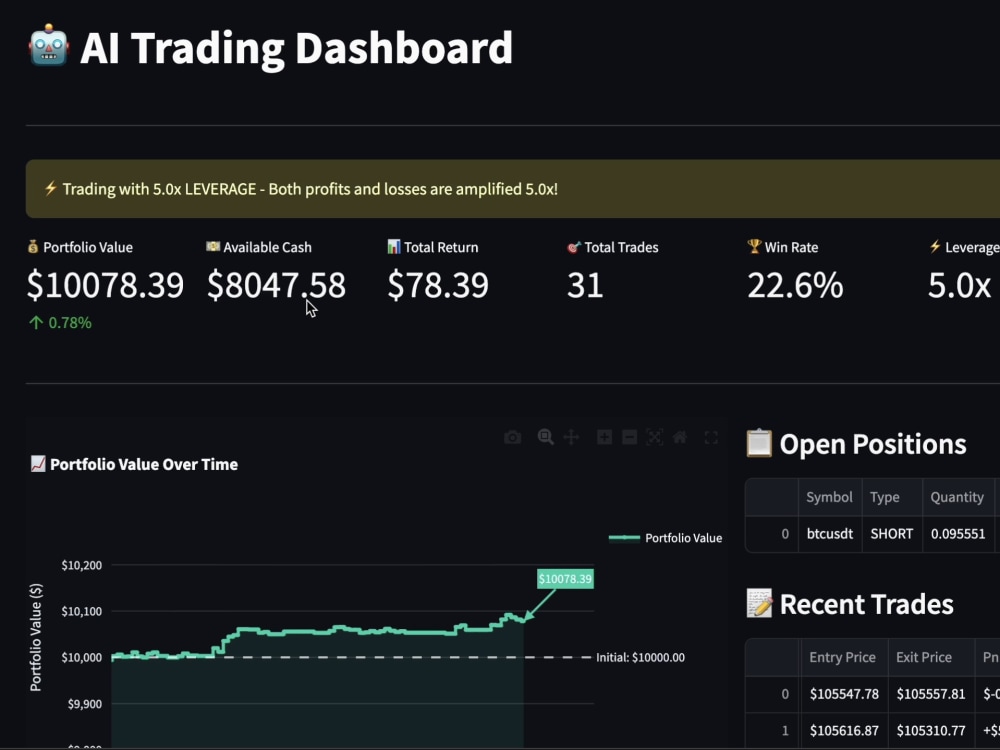Activate the pan tool in chart toolbar

(571, 437)
